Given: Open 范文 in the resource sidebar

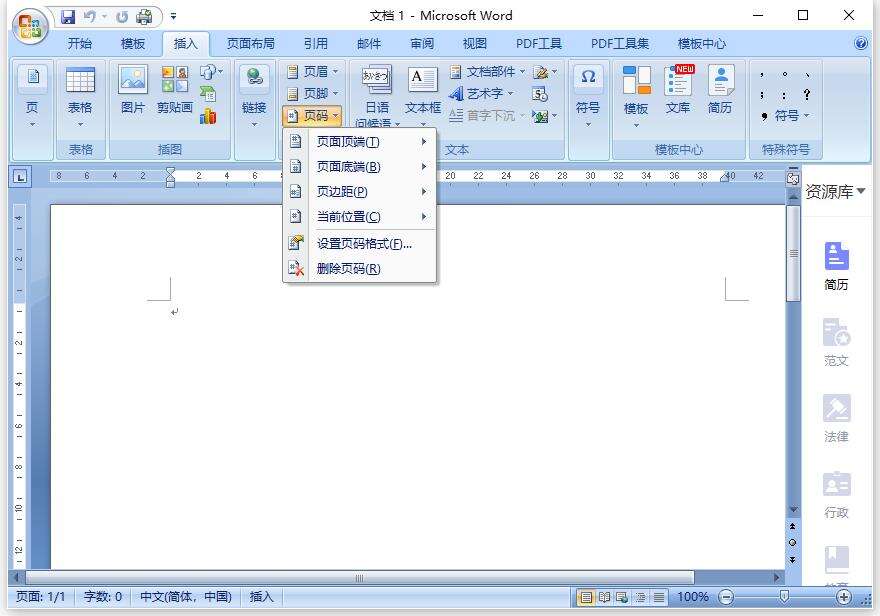Looking at the screenshot, I should pyautogui.click(x=836, y=342).
